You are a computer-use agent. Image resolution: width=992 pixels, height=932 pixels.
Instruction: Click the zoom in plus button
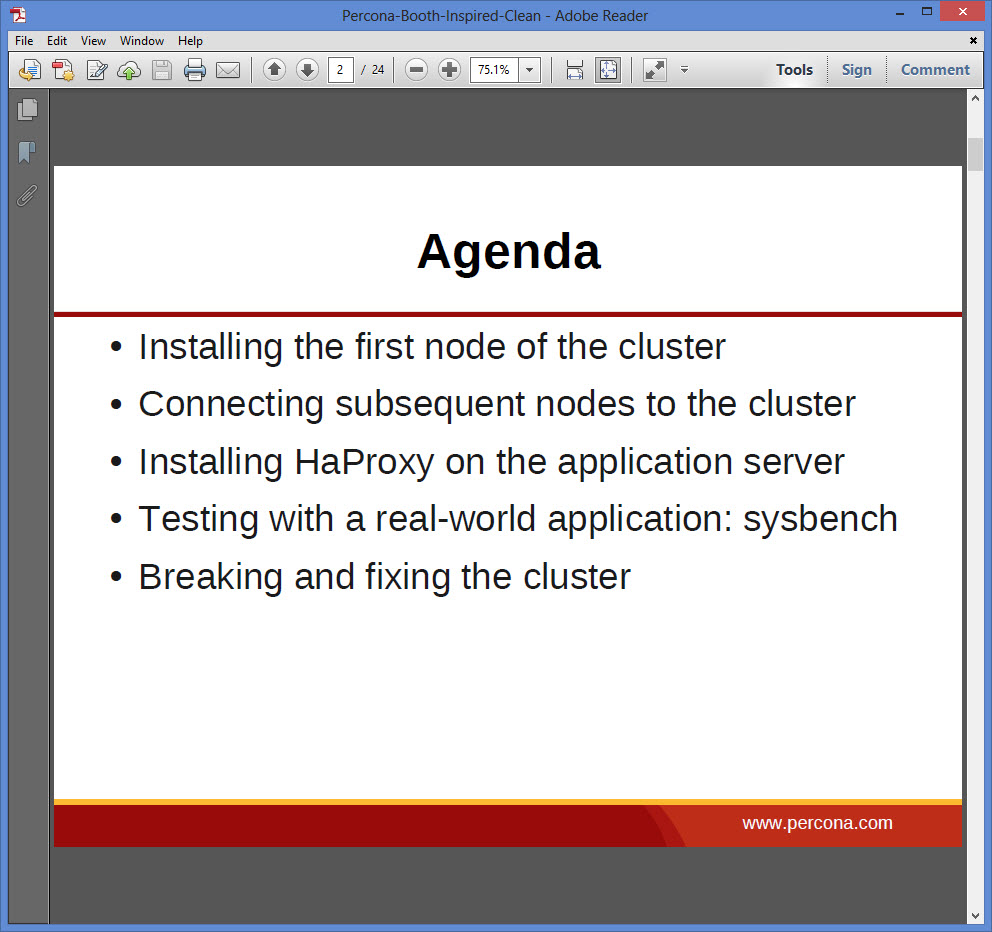(x=449, y=70)
